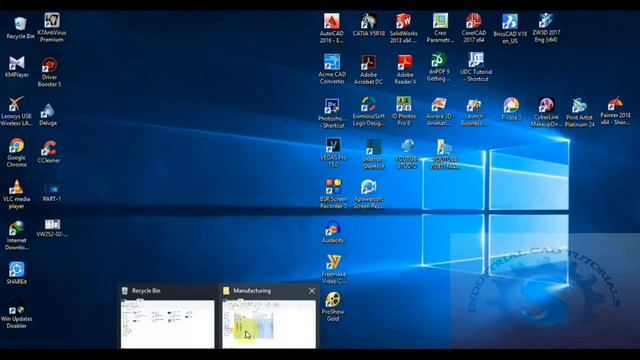Select the YOUTUBE STUDIO icon
The width and height of the screenshot is (640, 360).
click(407, 154)
